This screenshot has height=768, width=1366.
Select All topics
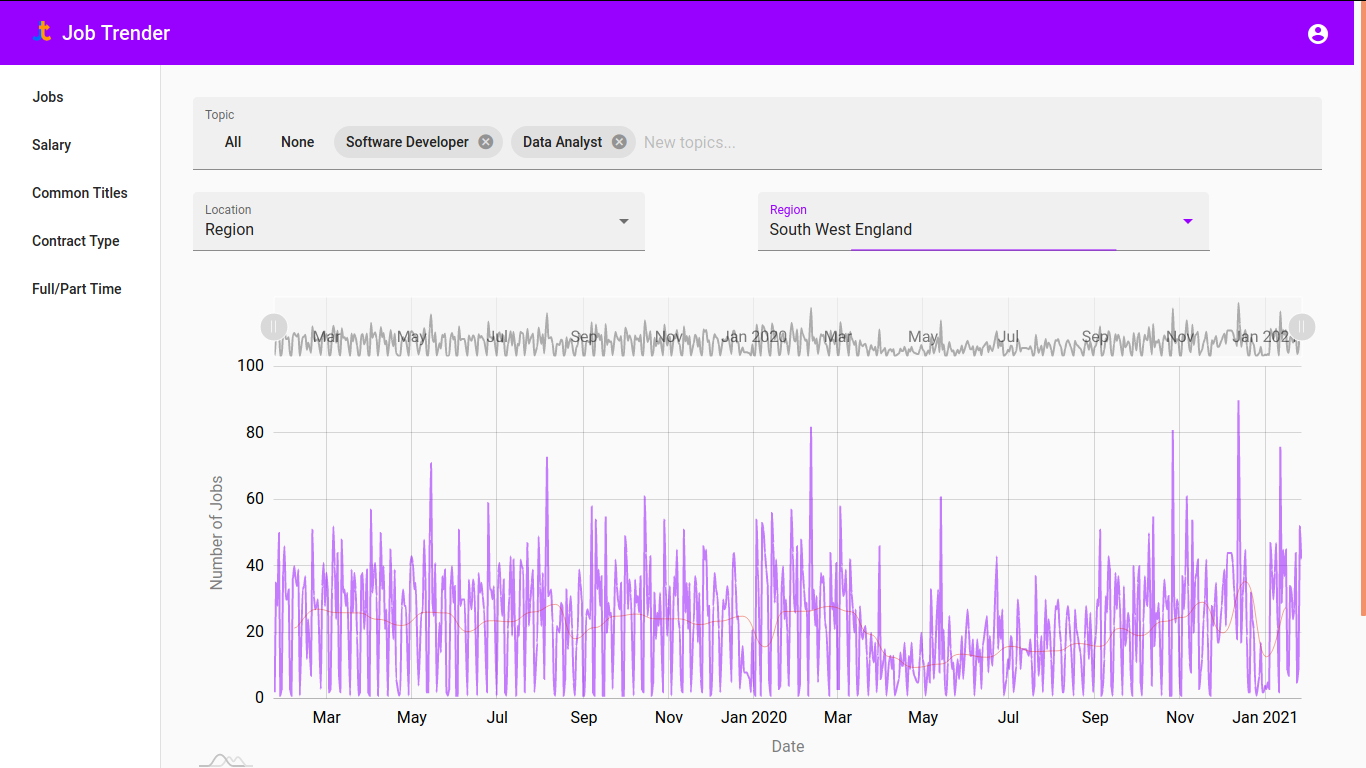[x=233, y=142]
